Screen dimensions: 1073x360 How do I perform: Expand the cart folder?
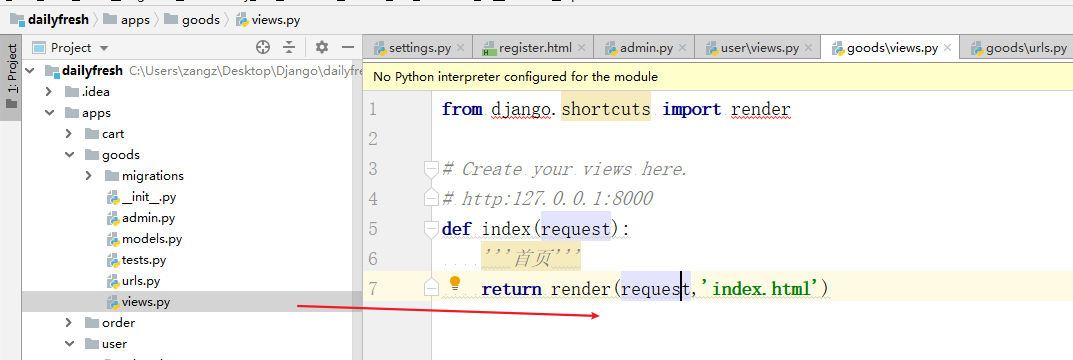click(68, 134)
